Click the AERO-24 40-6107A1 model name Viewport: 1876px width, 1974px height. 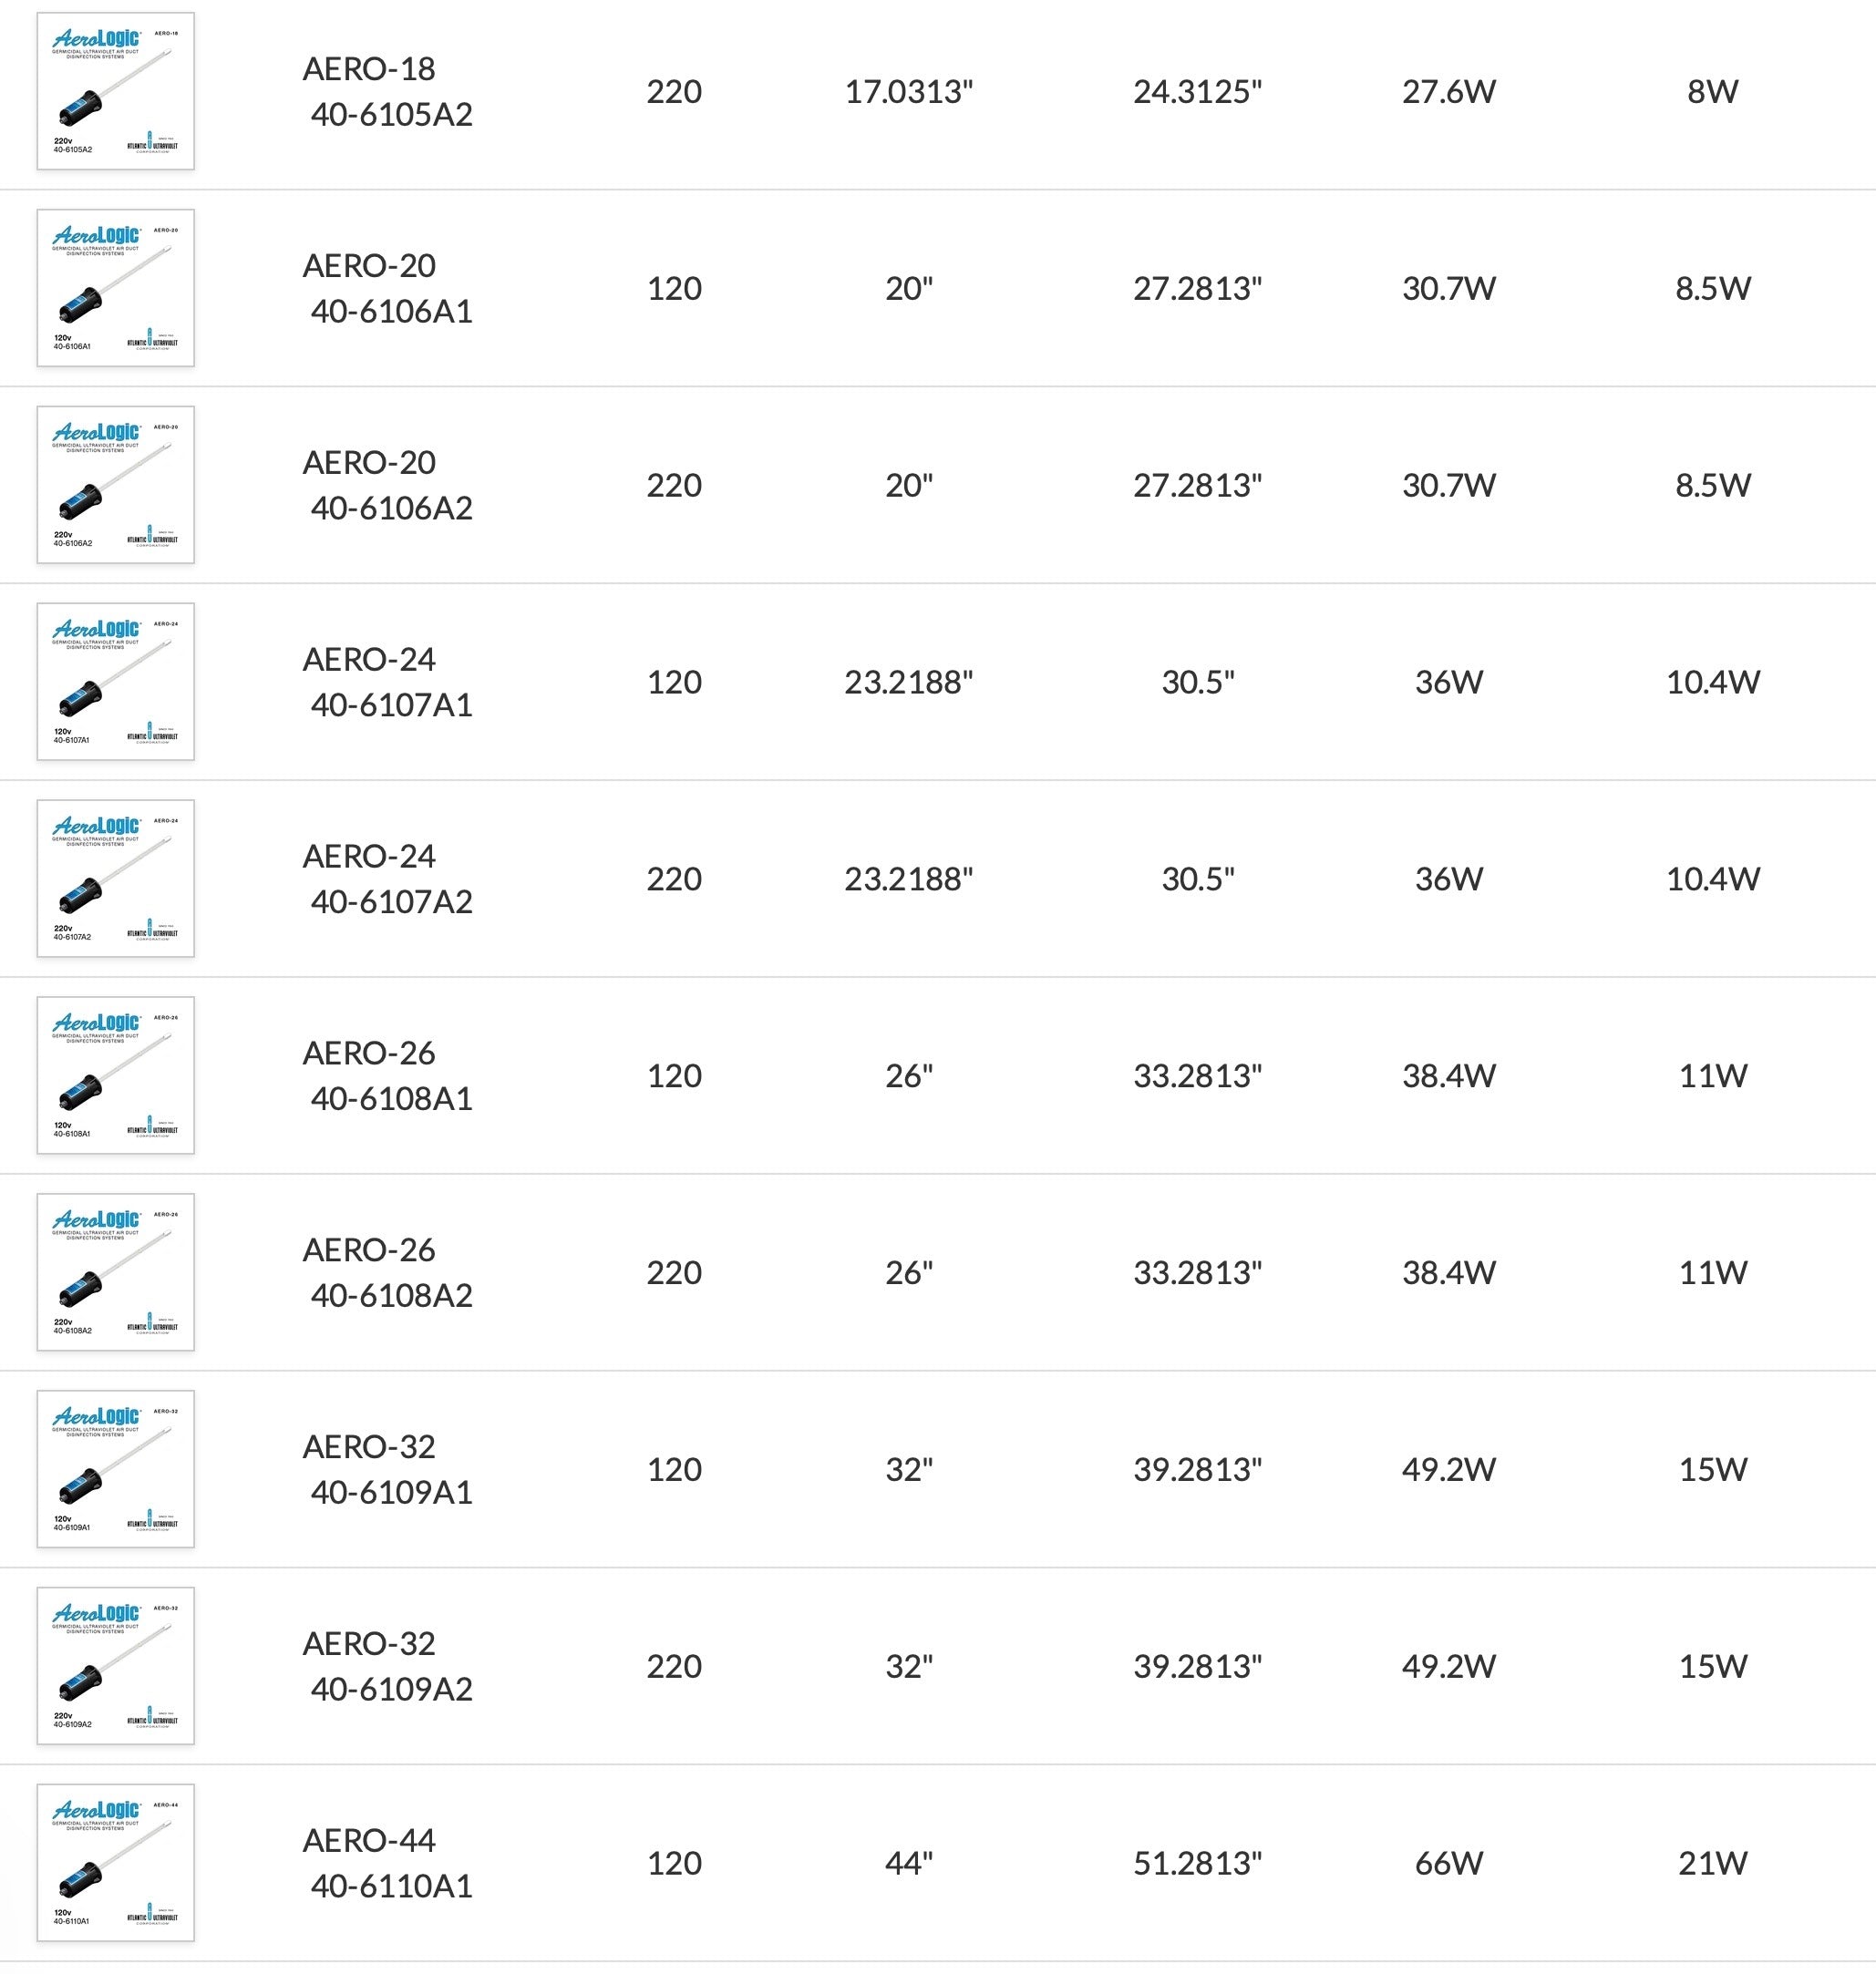click(387, 682)
